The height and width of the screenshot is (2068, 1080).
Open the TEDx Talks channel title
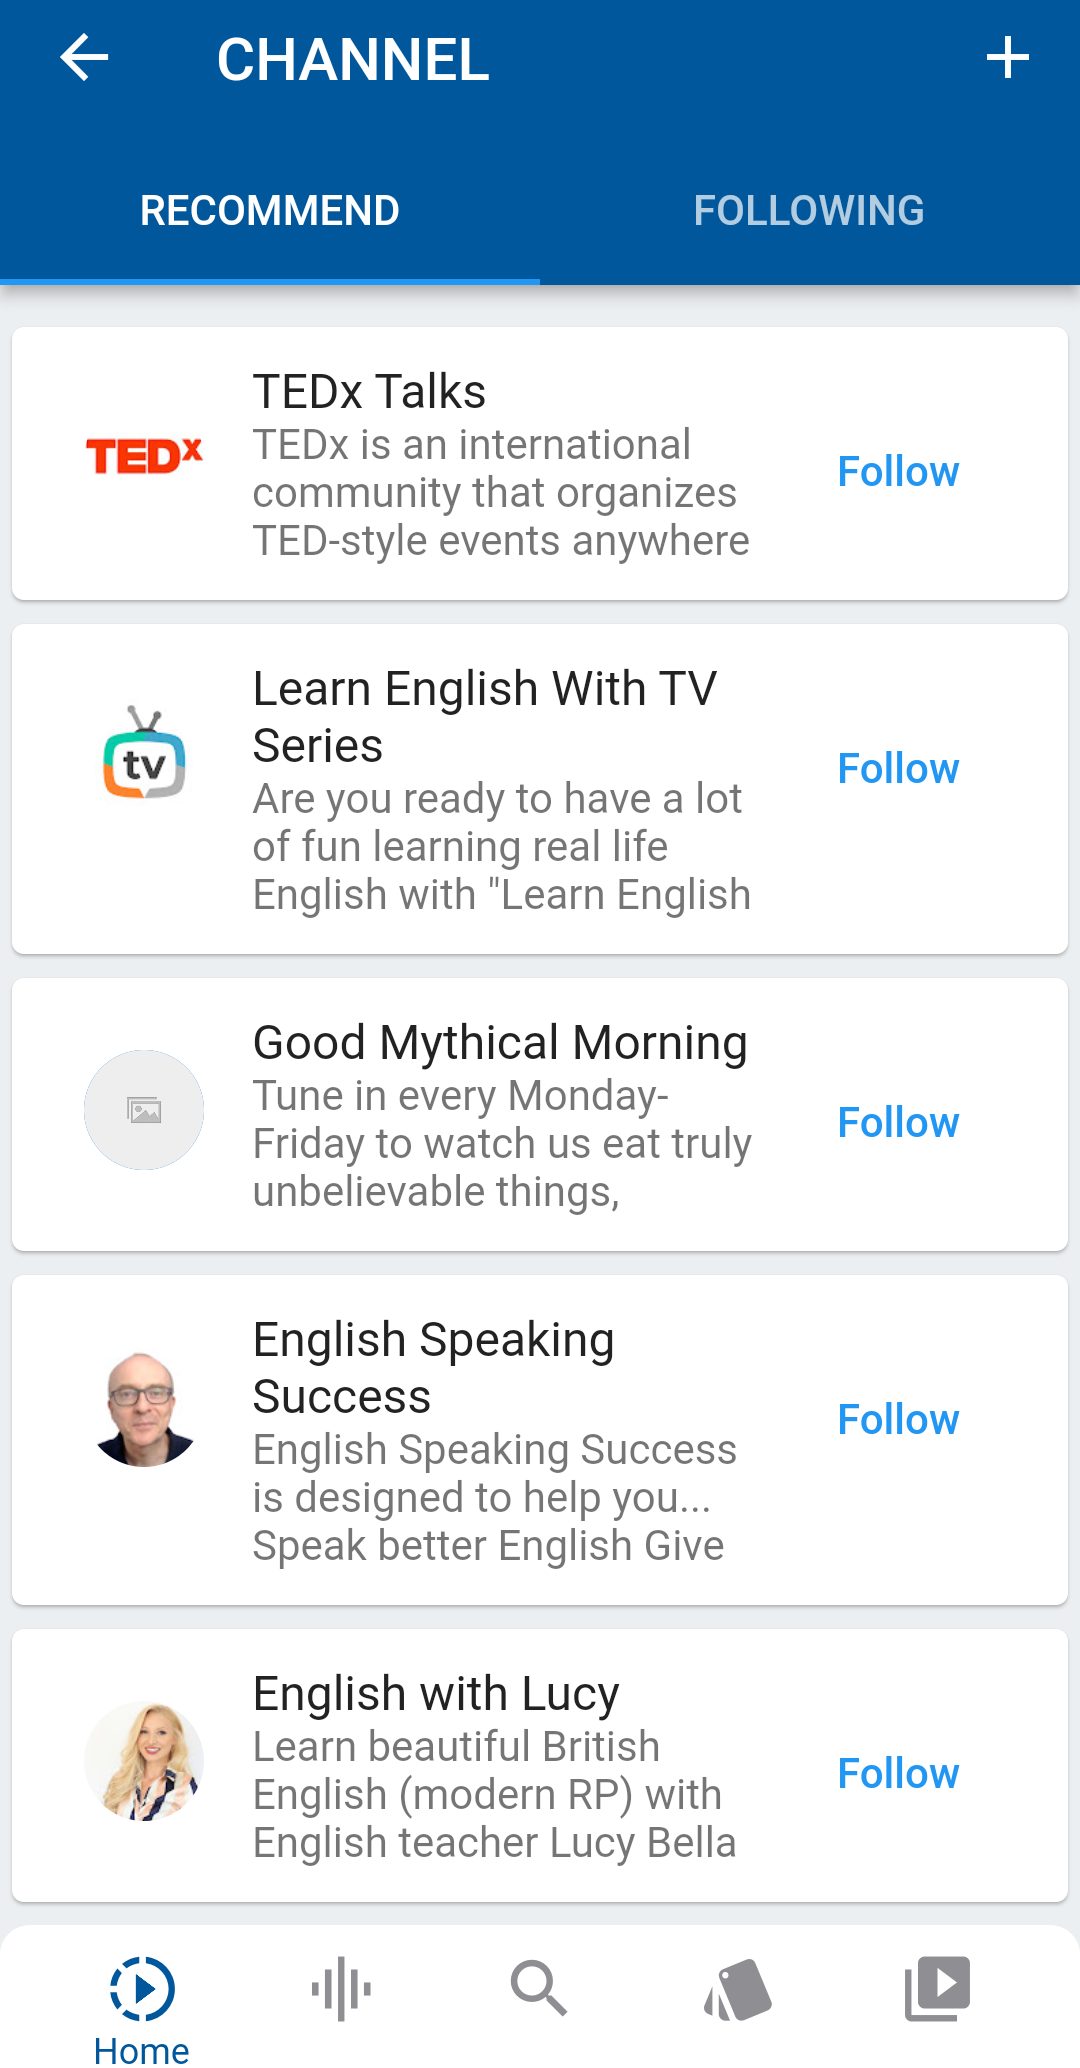tap(369, 391)
